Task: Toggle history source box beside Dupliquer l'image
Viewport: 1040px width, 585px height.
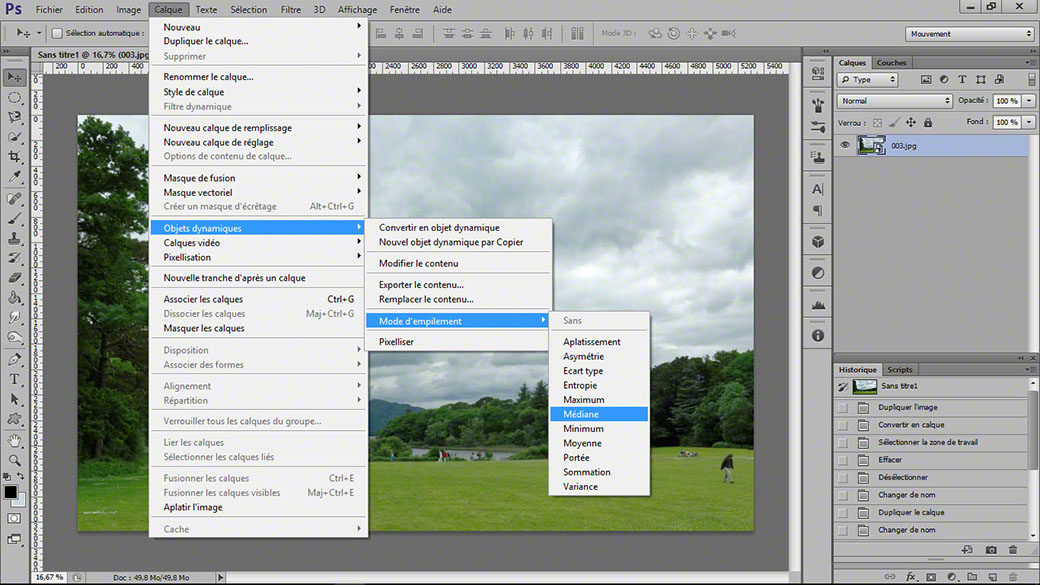Action: coord(843,407)
